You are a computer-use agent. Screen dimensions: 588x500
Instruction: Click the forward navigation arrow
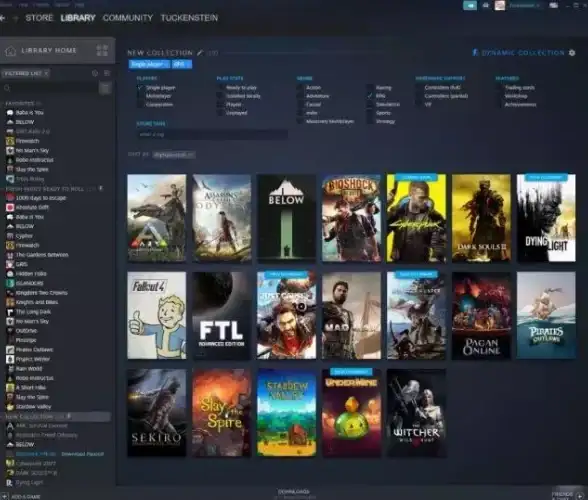pos(15,18)
